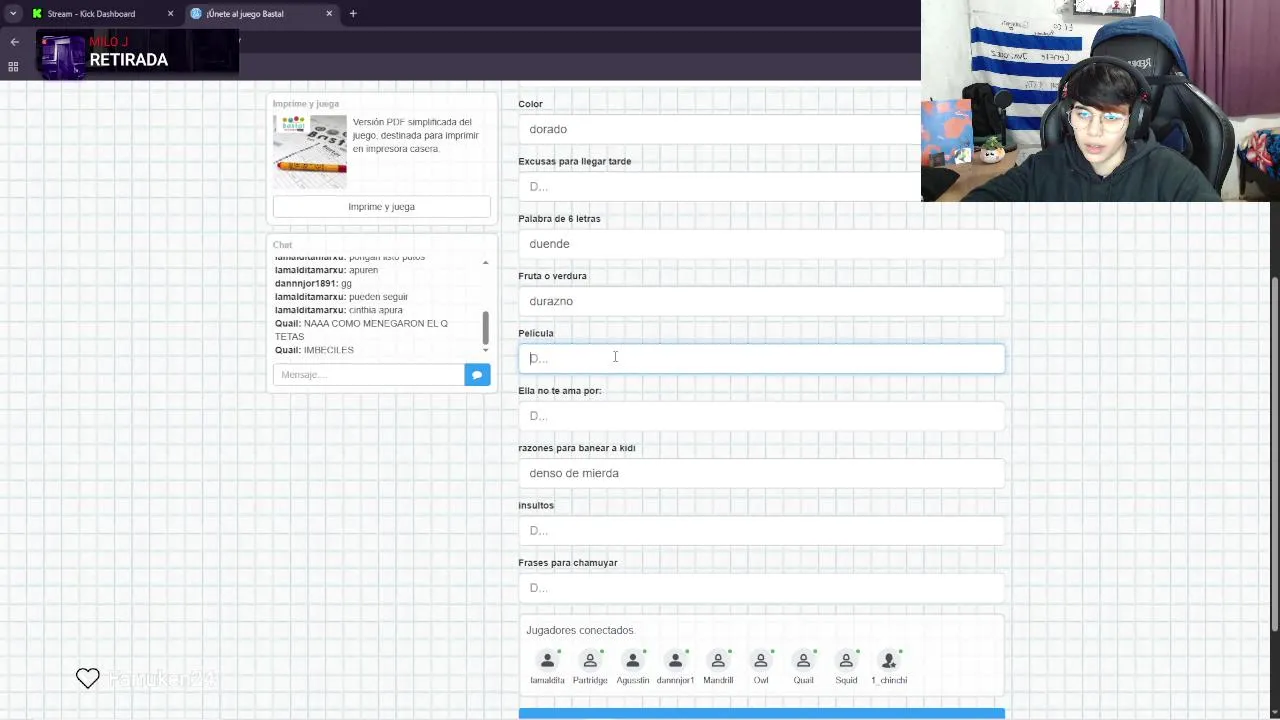Go back with the browser back arrow
The image size is (1280, 720).
click(14, 41)
